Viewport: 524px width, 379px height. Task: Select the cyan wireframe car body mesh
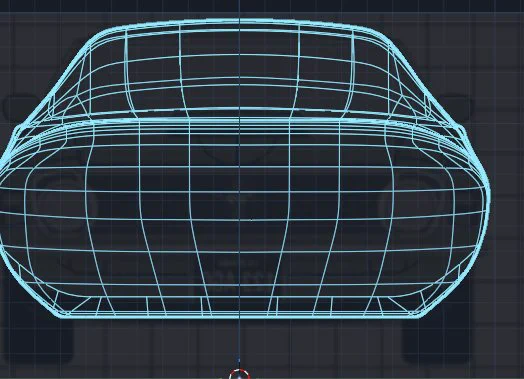click(x=244, y=169)
